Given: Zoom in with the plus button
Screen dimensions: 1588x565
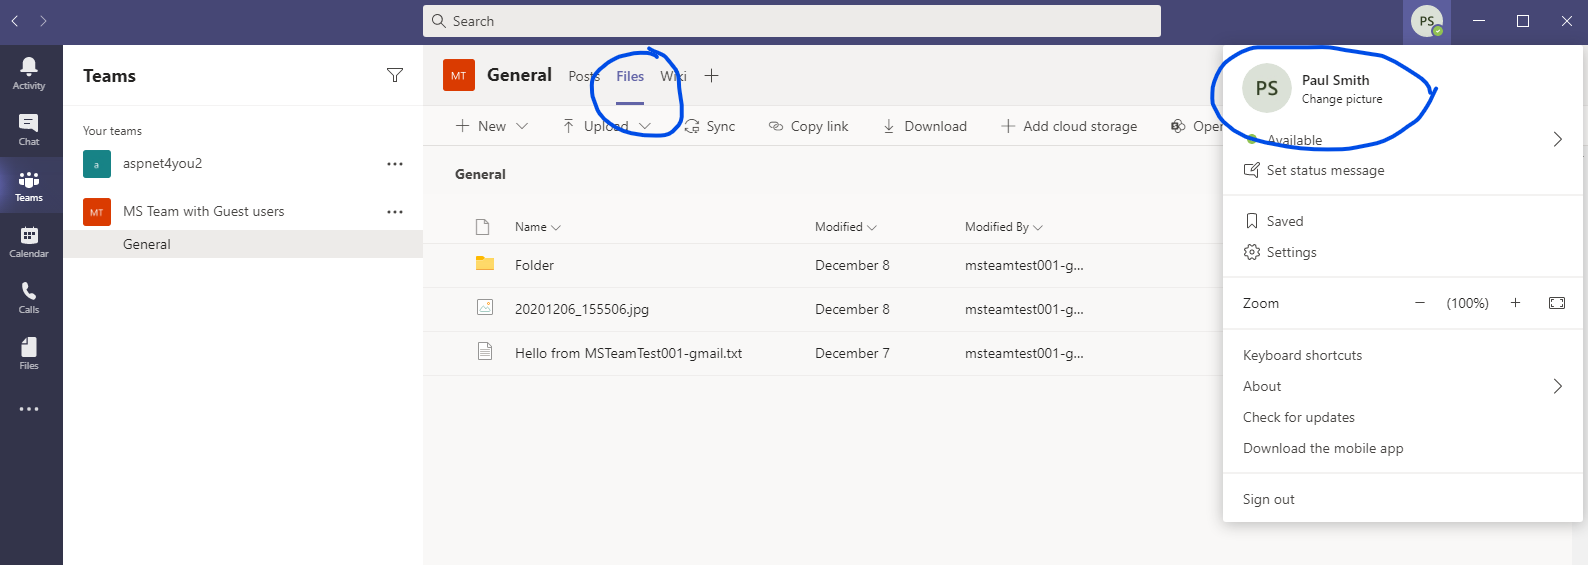Looking at the screenshot, I should [x=1515, y=303].
